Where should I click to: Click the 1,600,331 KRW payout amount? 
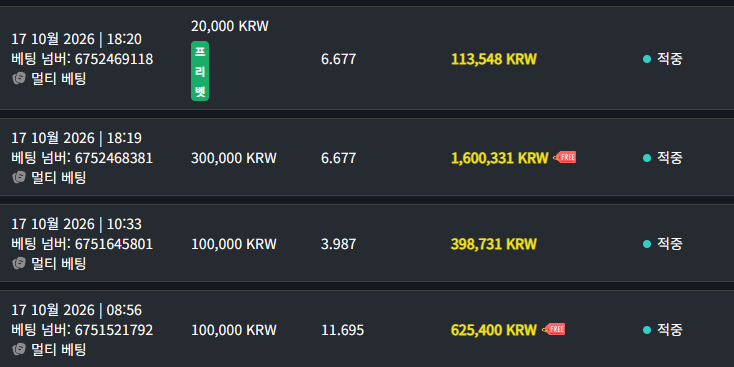tap(499, 158)
